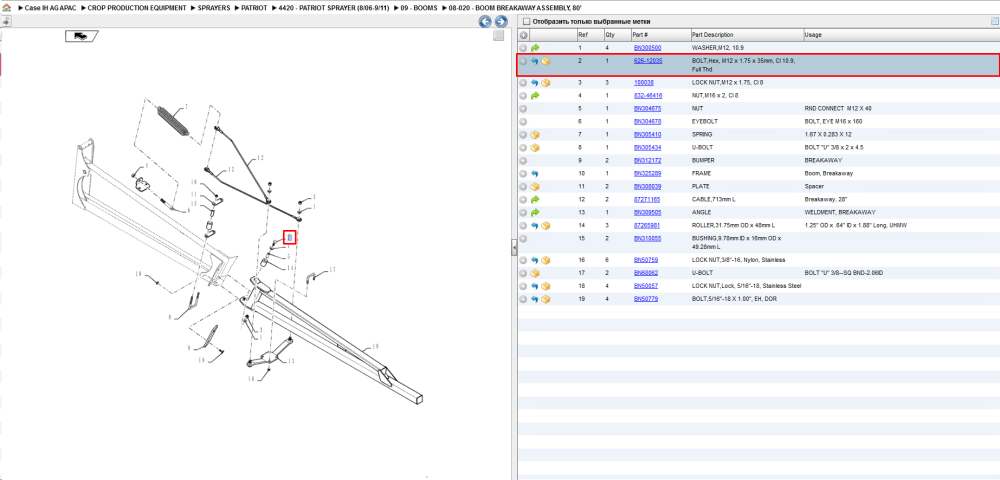1000x480 pixels.
Task: Click package icon in U-BOLT ref 8 row
Action: click(x=535, y=148)
